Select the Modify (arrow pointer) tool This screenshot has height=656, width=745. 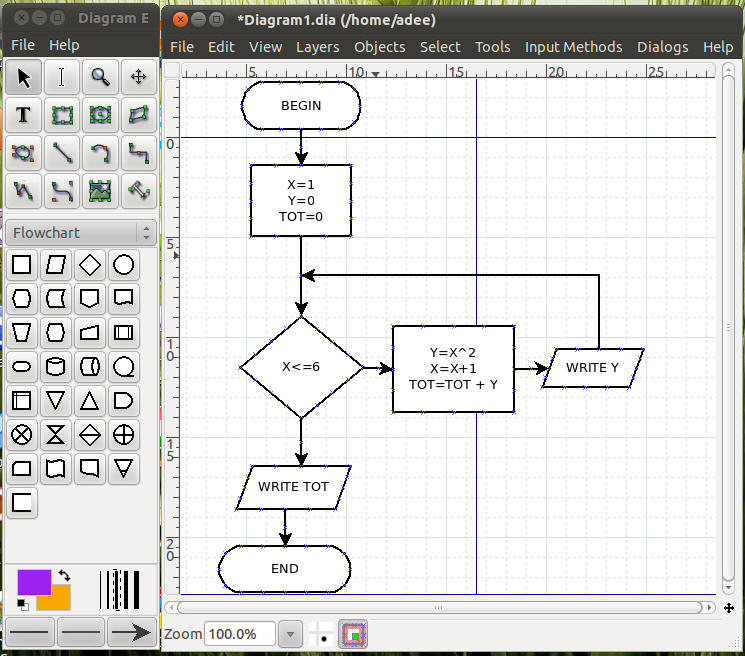tap(23, 77)
